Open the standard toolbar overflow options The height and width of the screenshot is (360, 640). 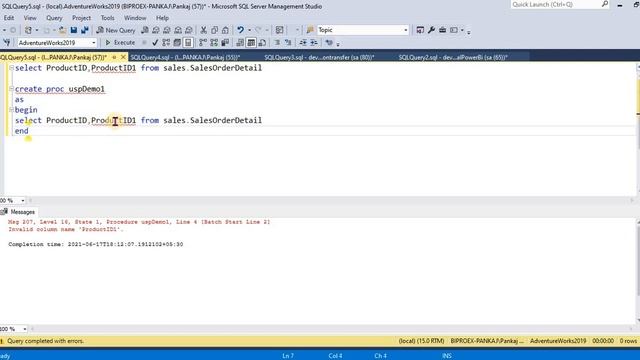coord(469,32)
